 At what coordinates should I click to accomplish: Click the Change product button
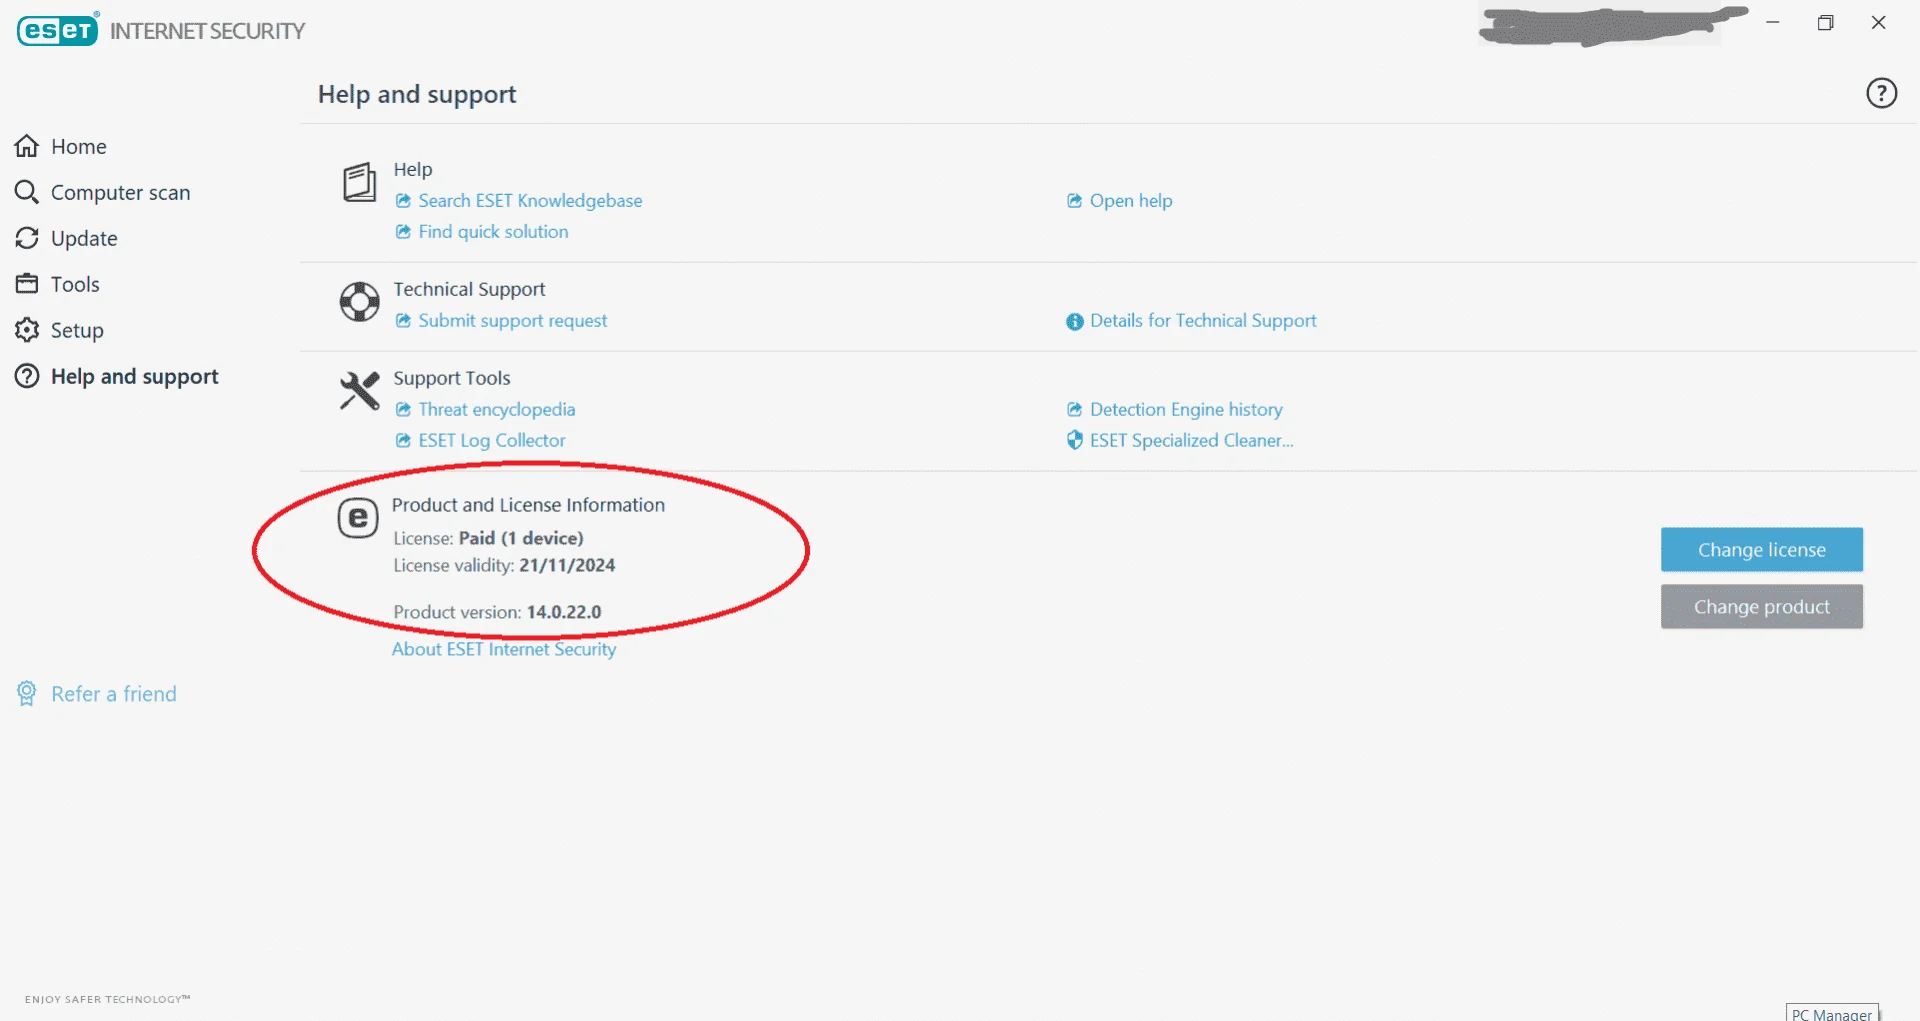click(x=1762, y=607)
